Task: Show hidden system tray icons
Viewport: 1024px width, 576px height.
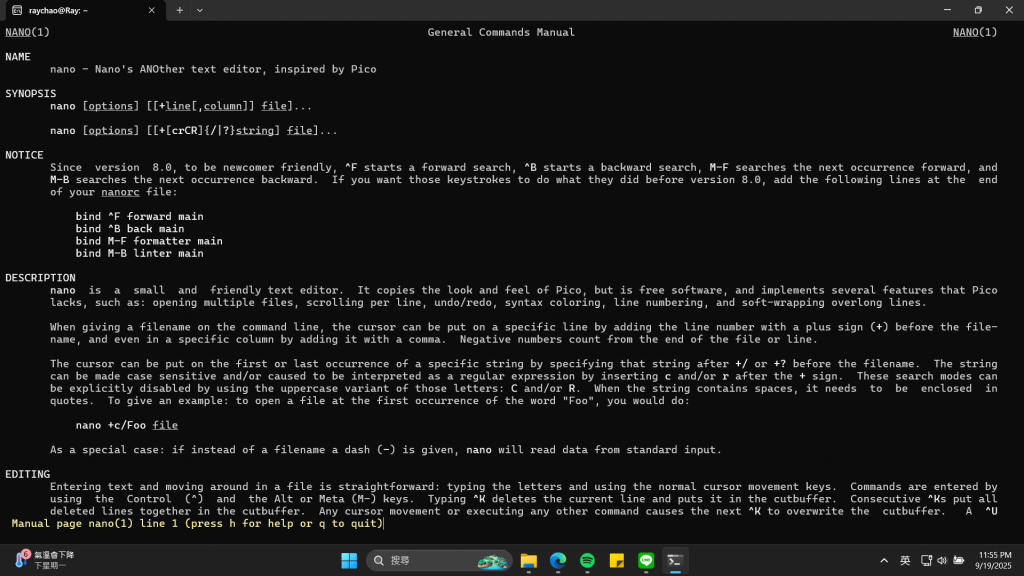Action: [884, 560]
